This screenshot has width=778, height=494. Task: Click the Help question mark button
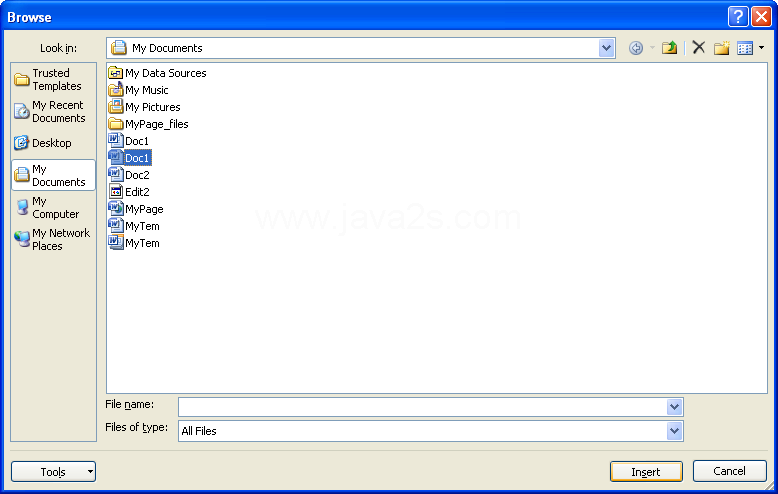pos(738,17)
